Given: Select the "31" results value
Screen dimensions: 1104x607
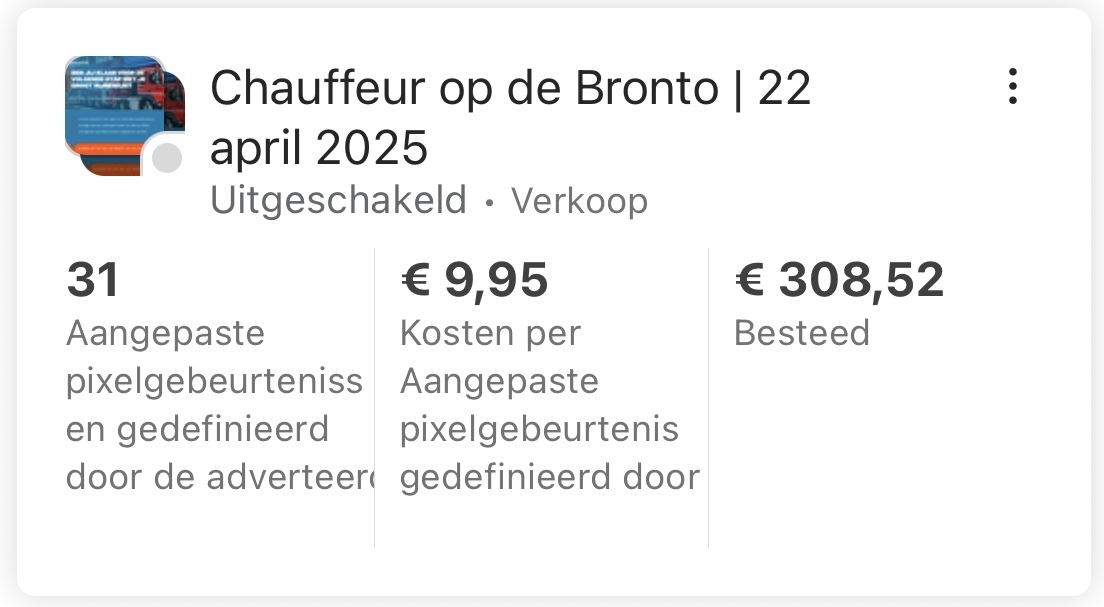Looking at the screenshot, I should [x=92, y=281].
